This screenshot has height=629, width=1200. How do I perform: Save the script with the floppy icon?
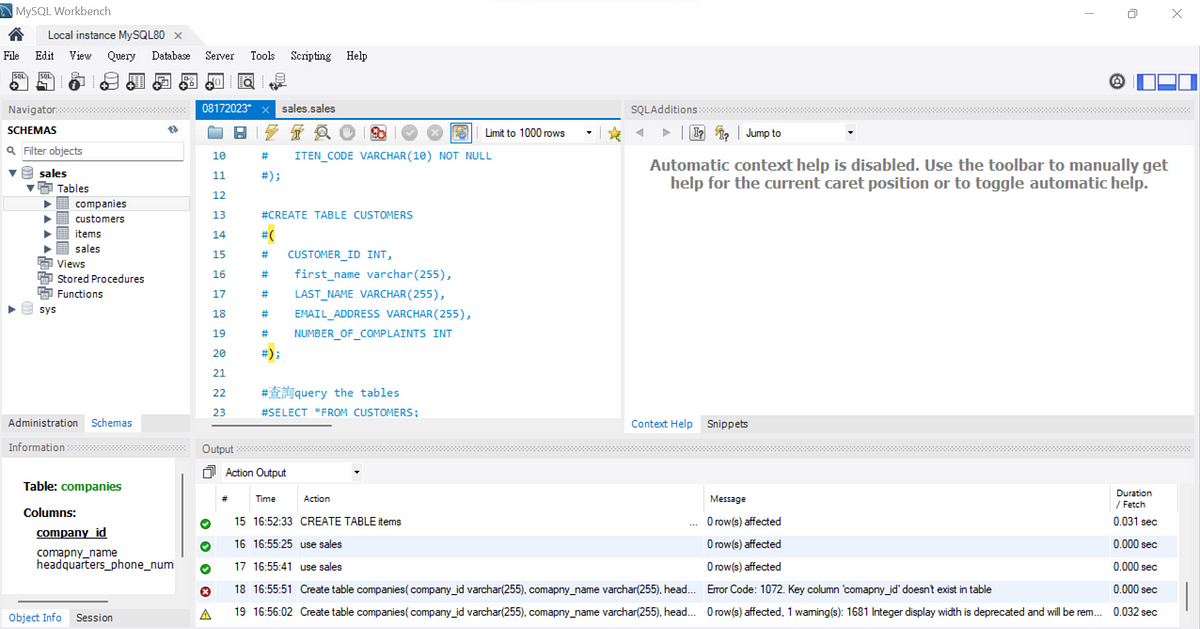(x=240, y=133)
